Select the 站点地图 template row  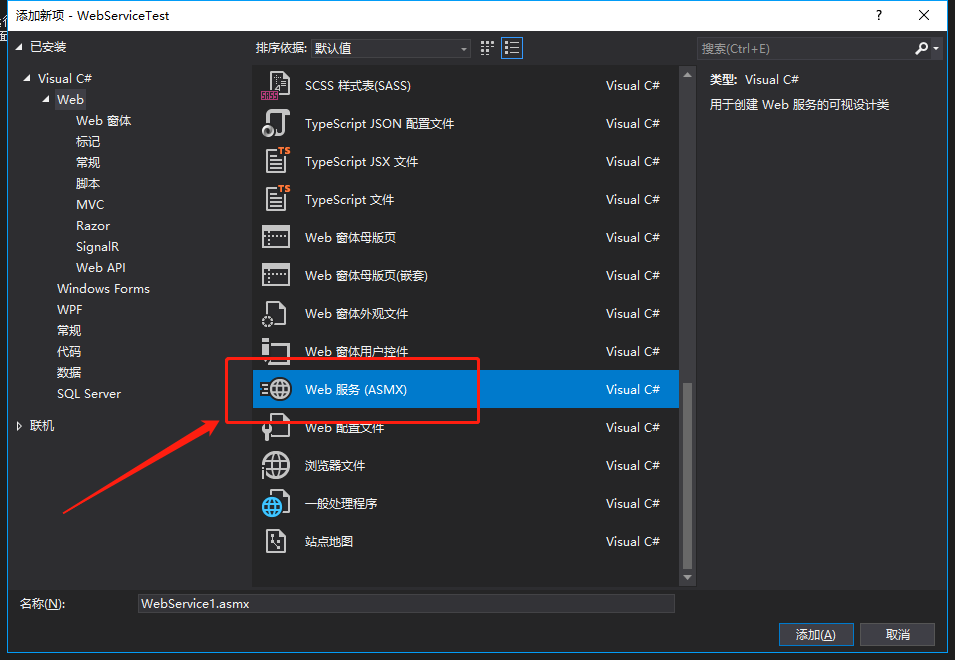tap(466, 541)
